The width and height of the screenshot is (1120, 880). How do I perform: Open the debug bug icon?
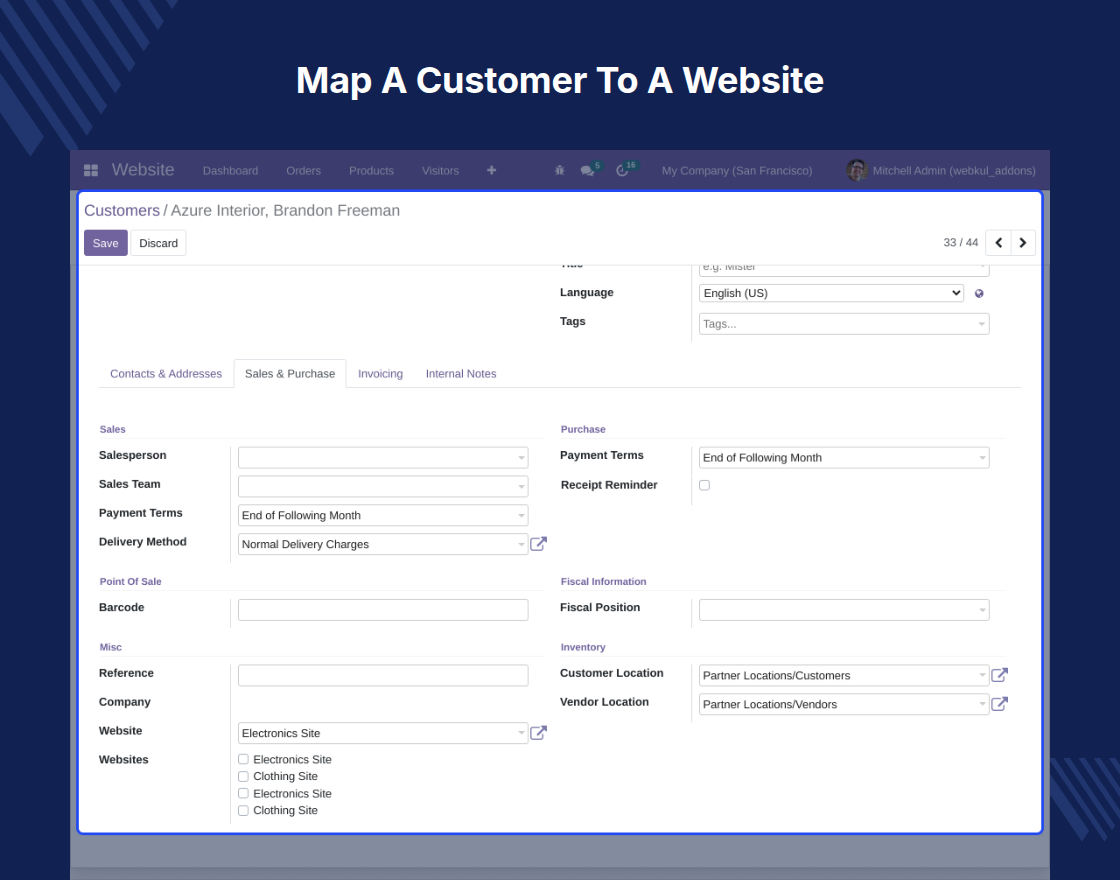559,170
